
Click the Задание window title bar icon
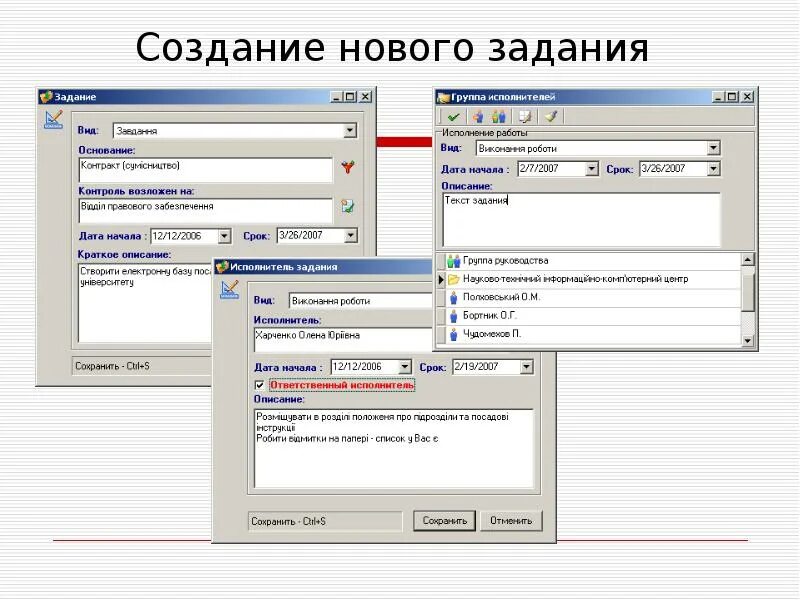coord(46,96)
